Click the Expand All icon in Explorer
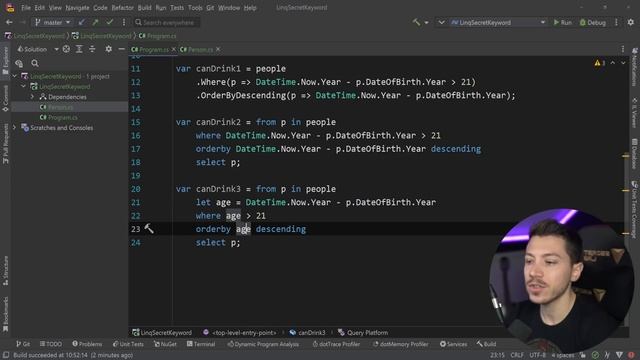This screenshot has width=640, height=360. 79,49
